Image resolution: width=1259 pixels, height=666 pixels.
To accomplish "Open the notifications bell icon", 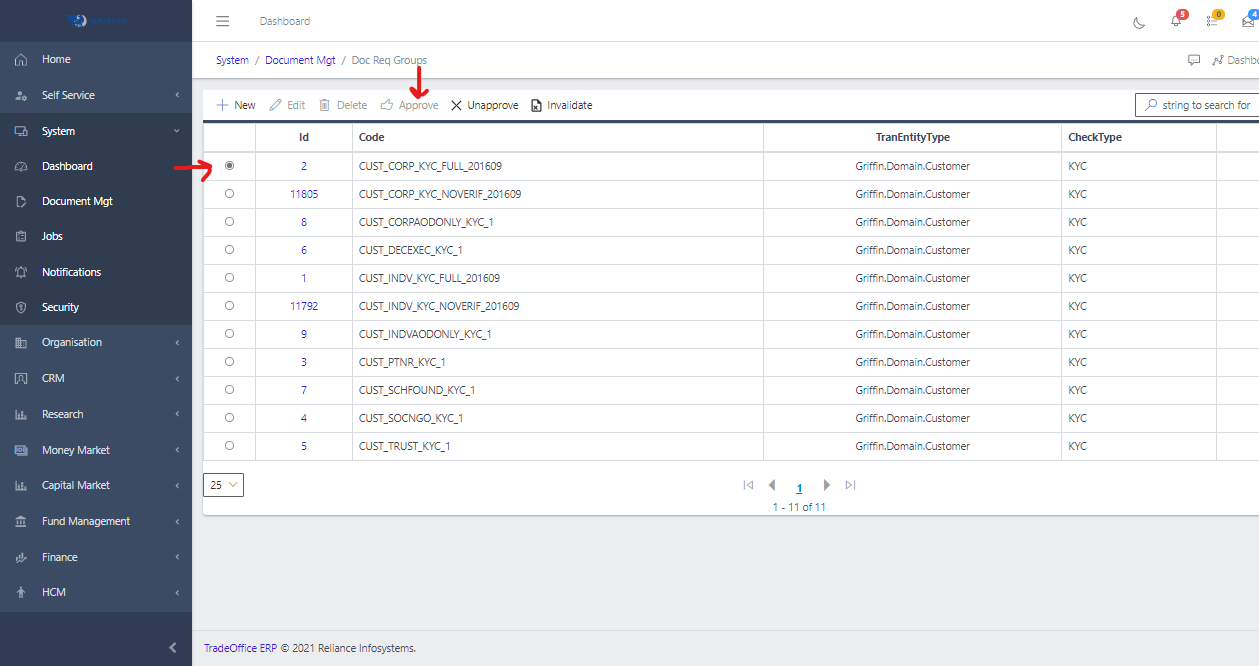I will click(1176, 22).
